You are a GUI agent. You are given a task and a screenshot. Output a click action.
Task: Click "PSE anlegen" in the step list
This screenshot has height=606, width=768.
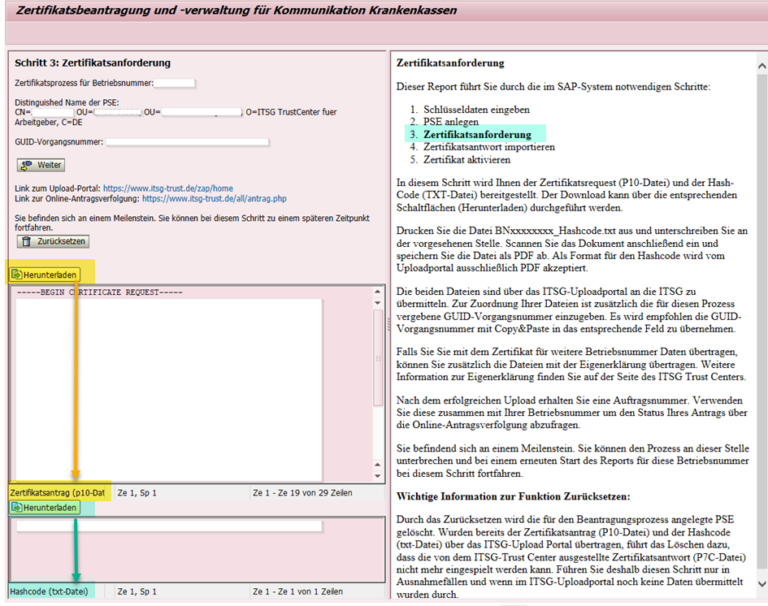pyautogui.click(x=451, y=121)
